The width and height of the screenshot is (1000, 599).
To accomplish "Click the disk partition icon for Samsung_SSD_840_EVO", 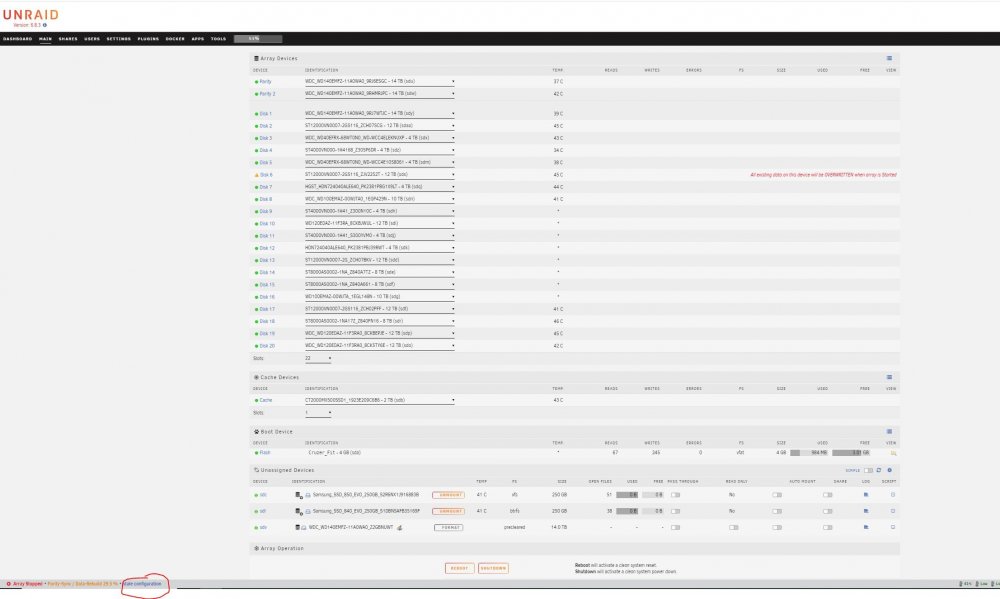I will (x=298, y=512).
